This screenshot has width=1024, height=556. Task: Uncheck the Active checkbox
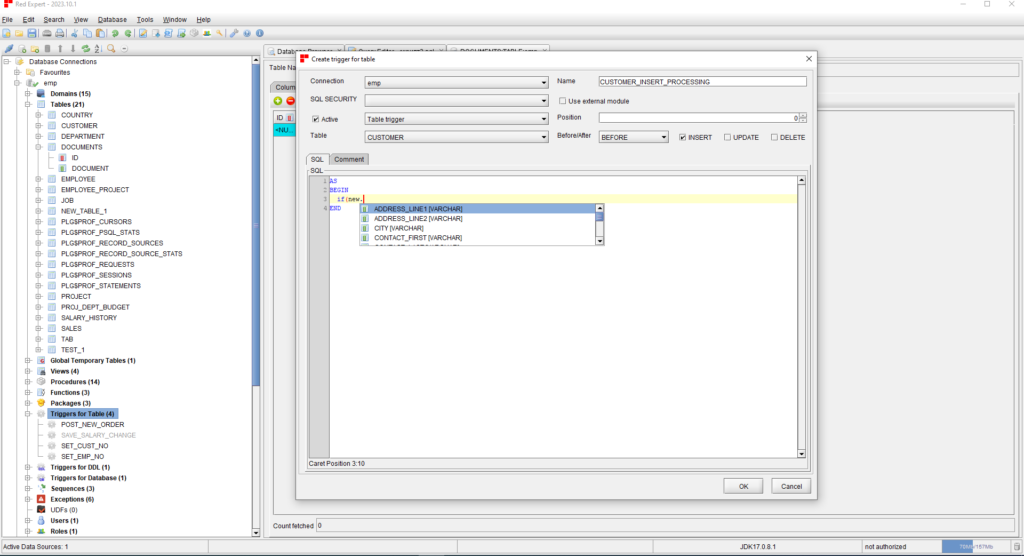click(x=316, y=119)
